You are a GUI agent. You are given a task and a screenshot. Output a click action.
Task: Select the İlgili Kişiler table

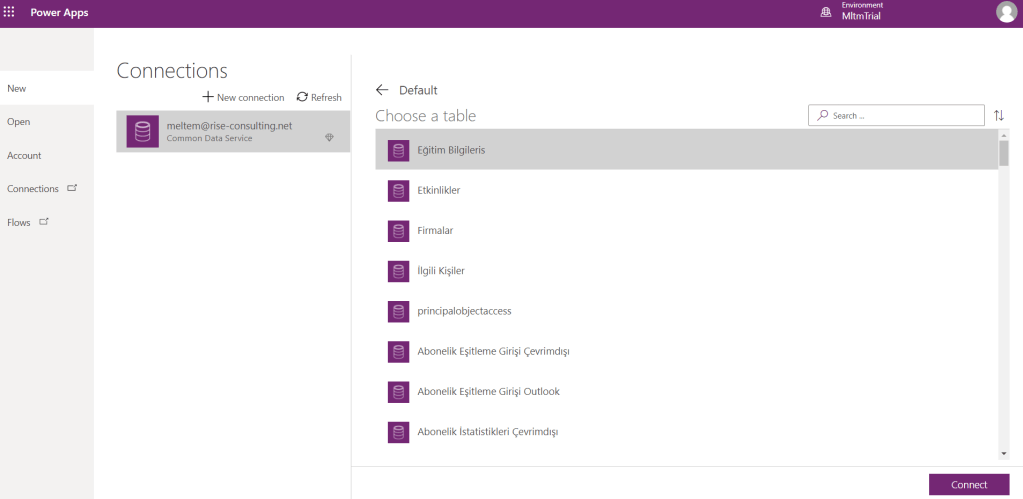click(x=441, y=271)
